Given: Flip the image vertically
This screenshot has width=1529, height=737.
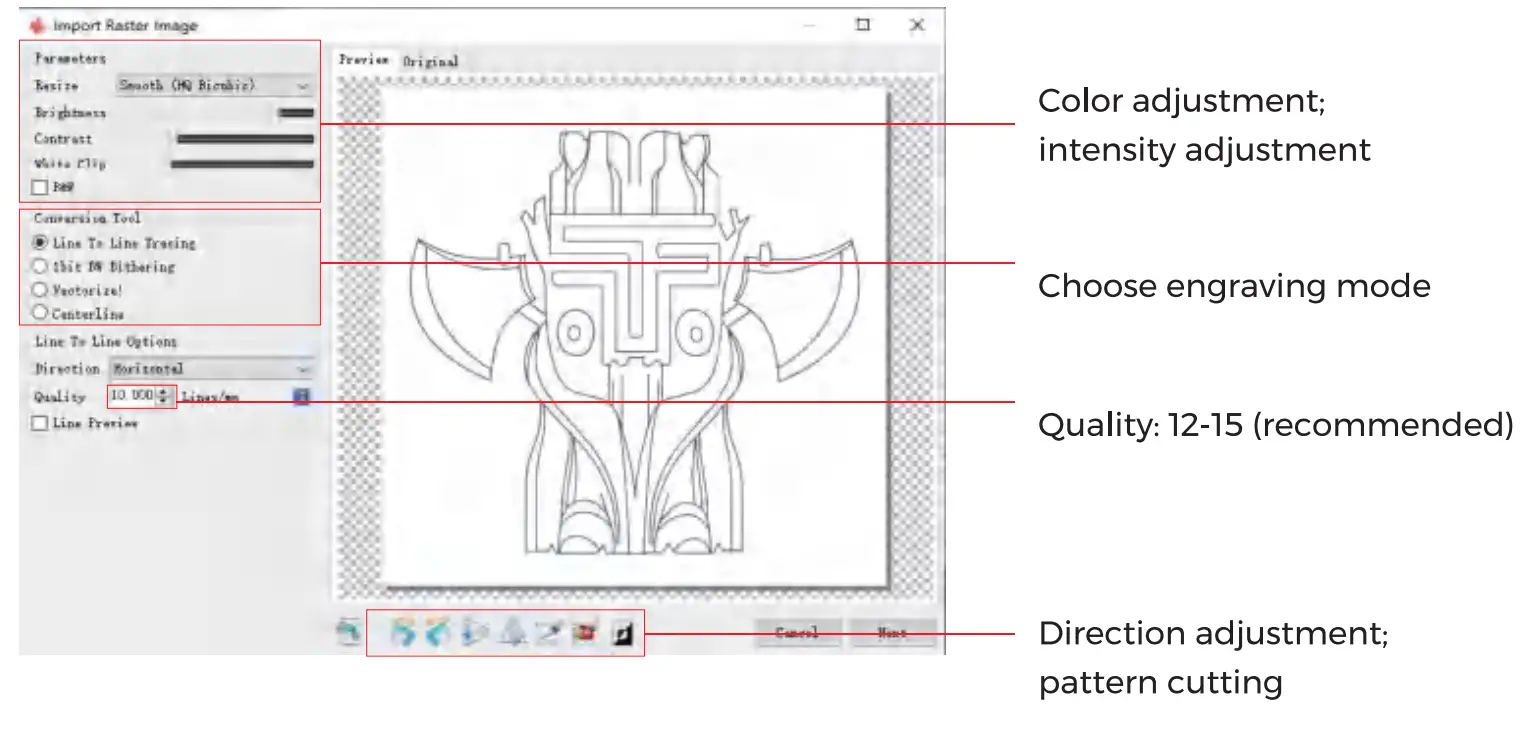Looking at the screenshot, I should click(x=513, y=633).
